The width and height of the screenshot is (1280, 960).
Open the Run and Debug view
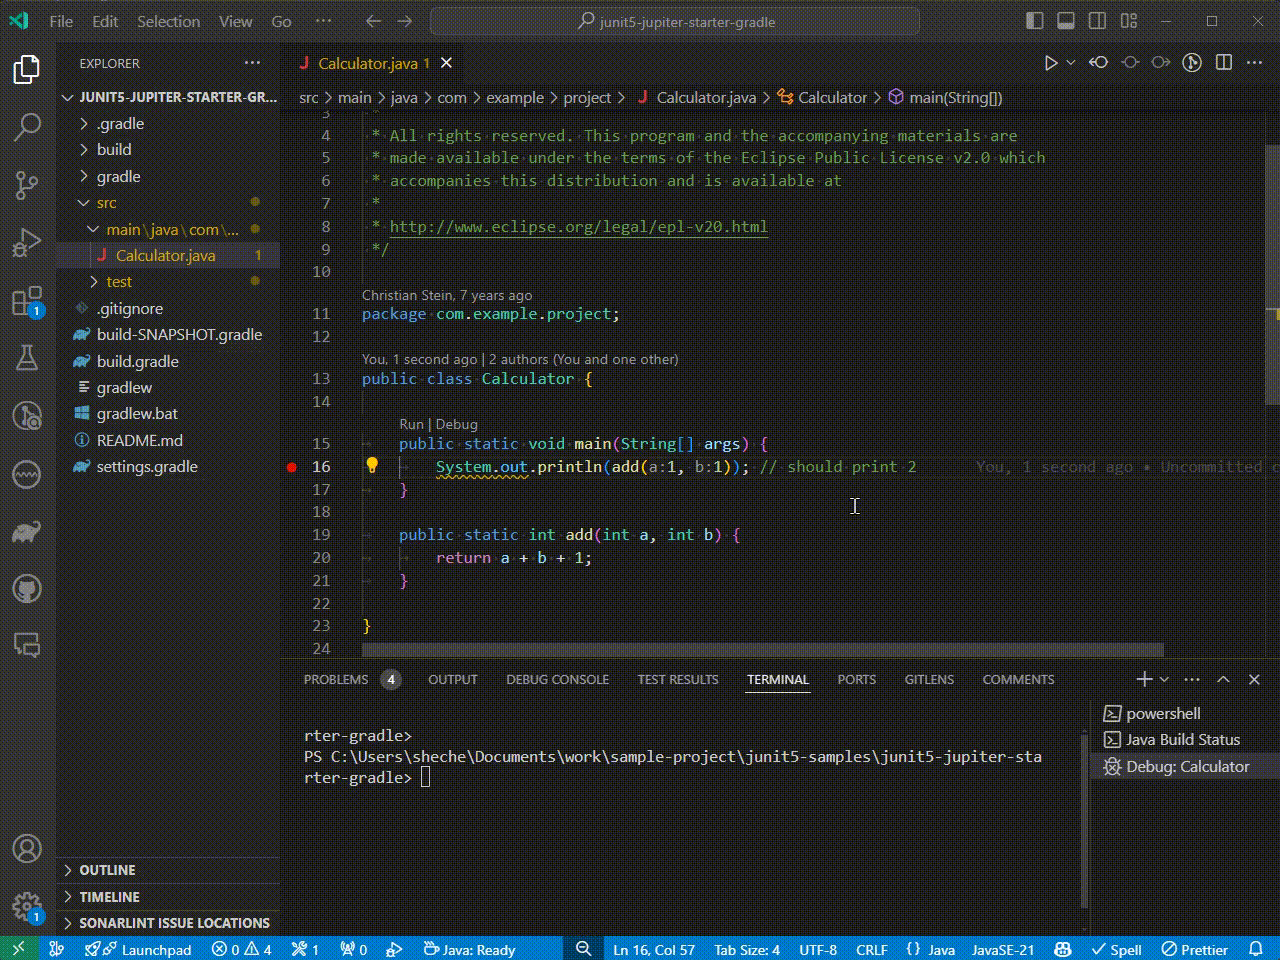[x=27, y=243]
